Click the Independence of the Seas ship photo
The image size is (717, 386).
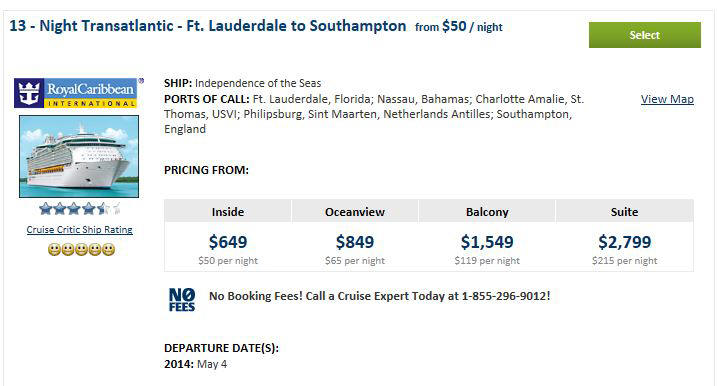click(x=79, y=156)
